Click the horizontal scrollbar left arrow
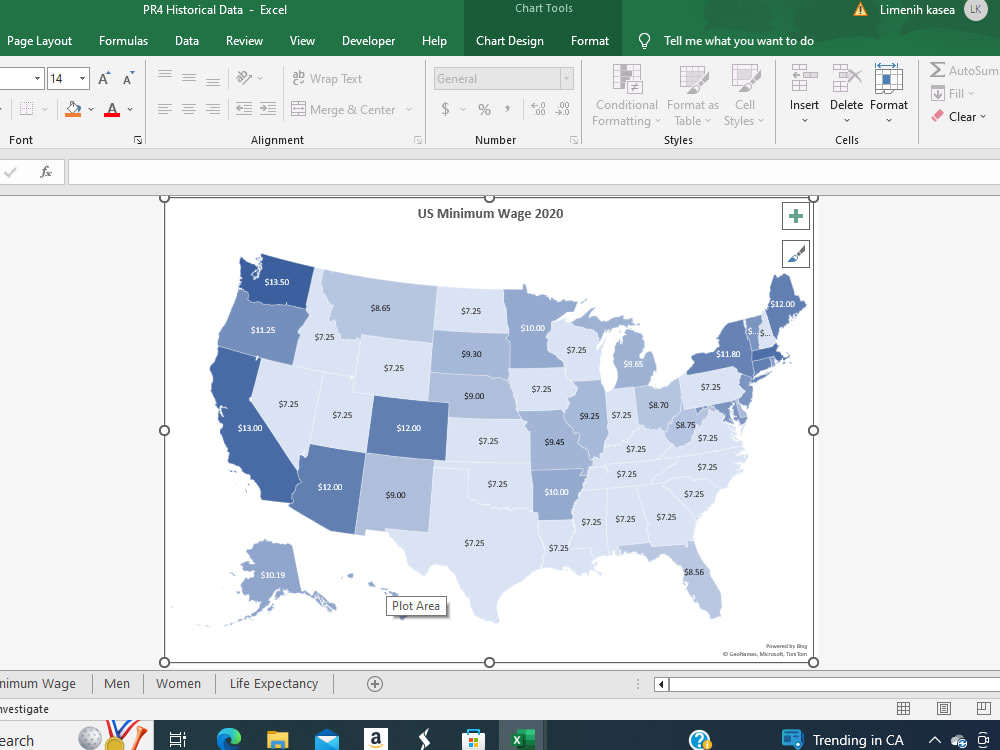Screen dimensions: 1000x750 pyautogui.click(x=661, y=684)
